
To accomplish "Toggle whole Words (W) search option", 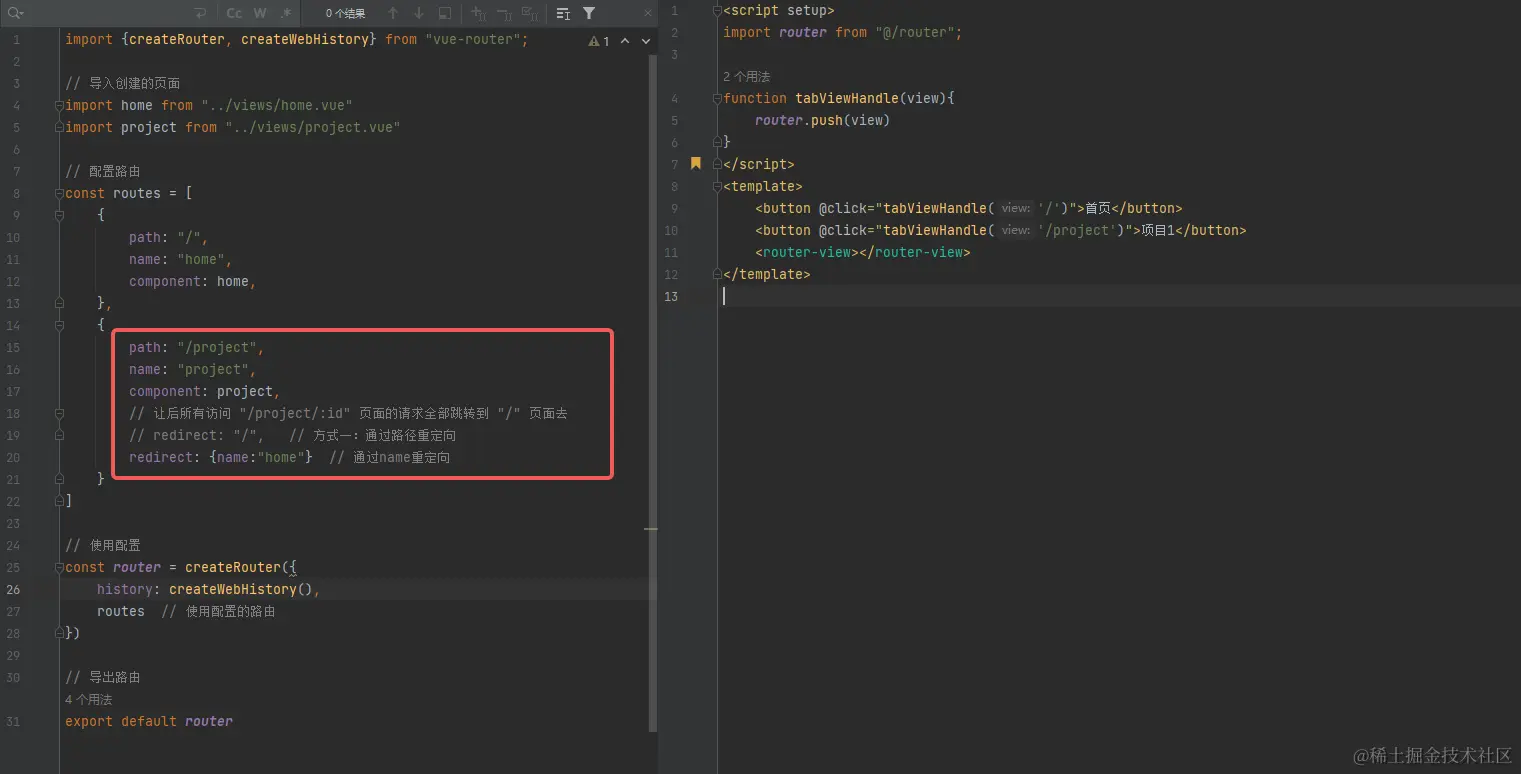I will click(260, 13).
